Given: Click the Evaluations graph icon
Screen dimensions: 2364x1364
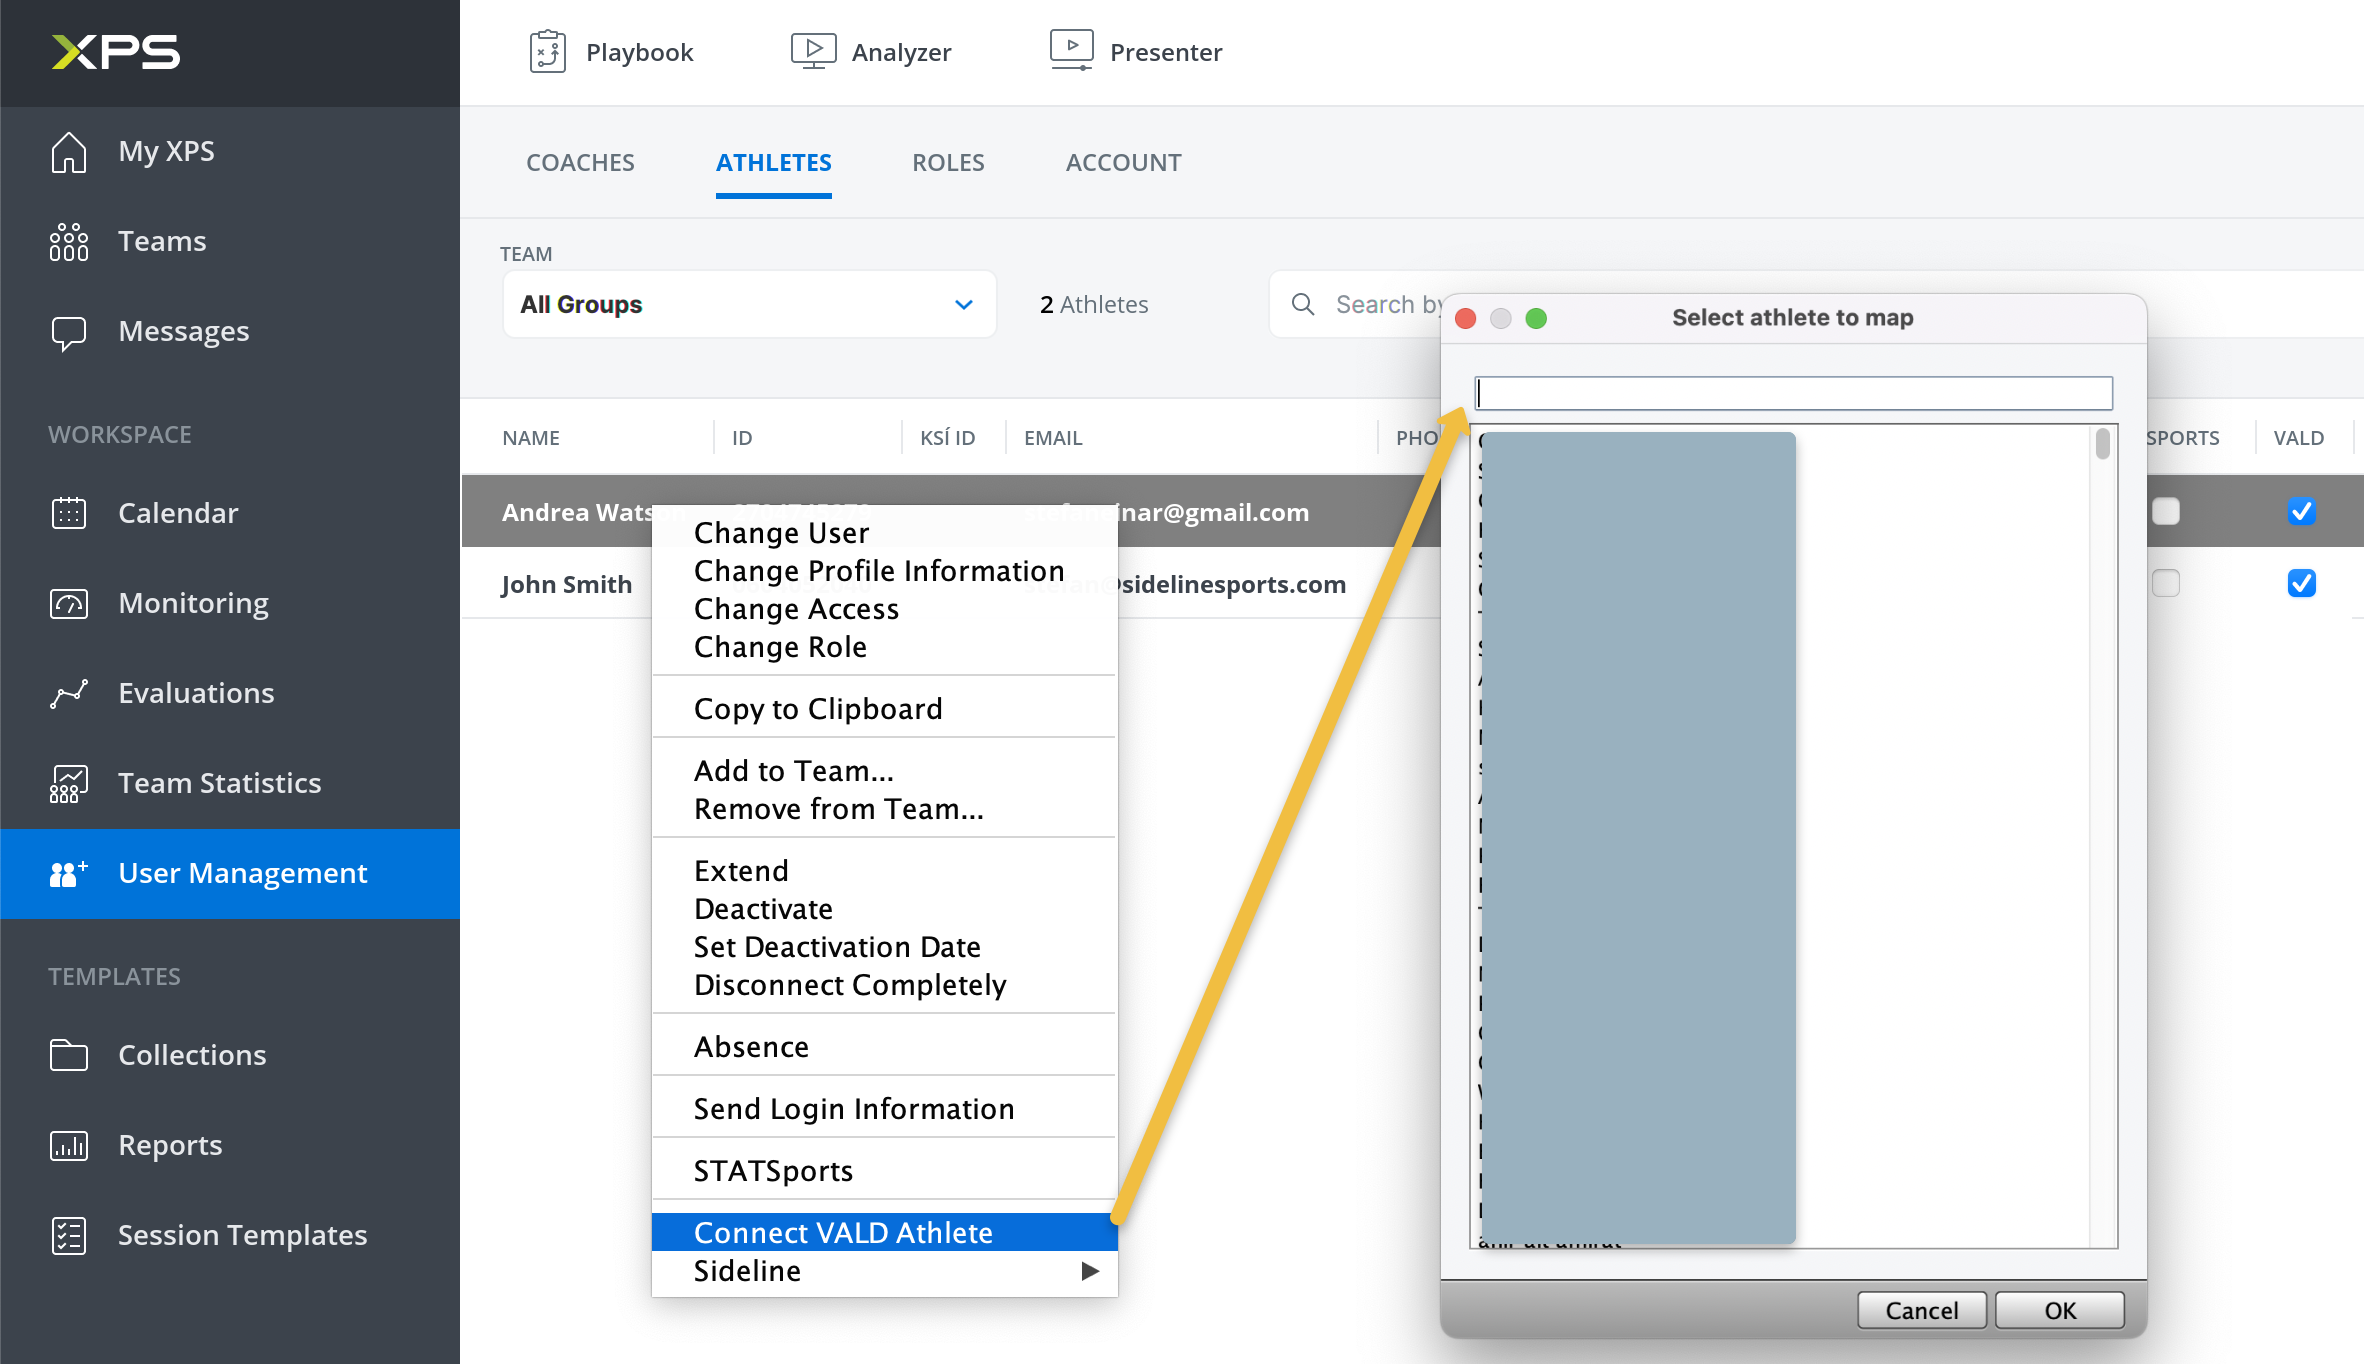Looking at the screenshot, I should (69, 693).
